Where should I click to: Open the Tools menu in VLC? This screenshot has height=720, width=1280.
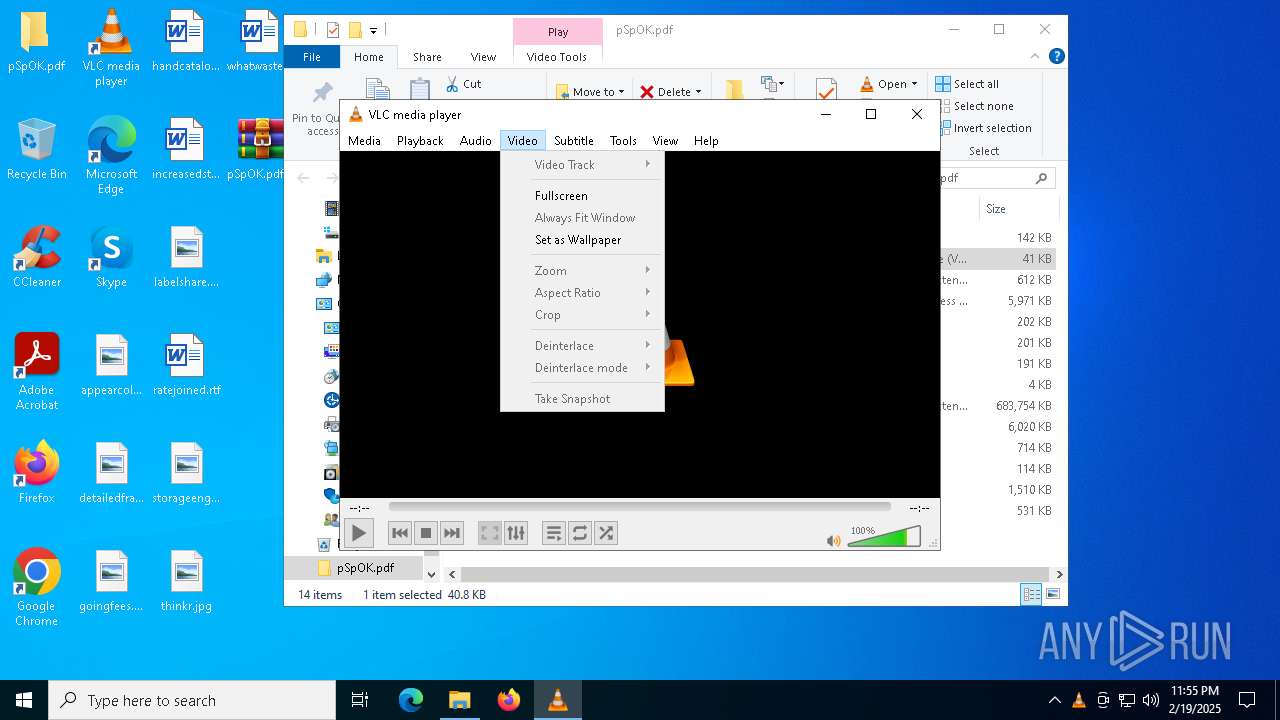click(x=623, y=141)
